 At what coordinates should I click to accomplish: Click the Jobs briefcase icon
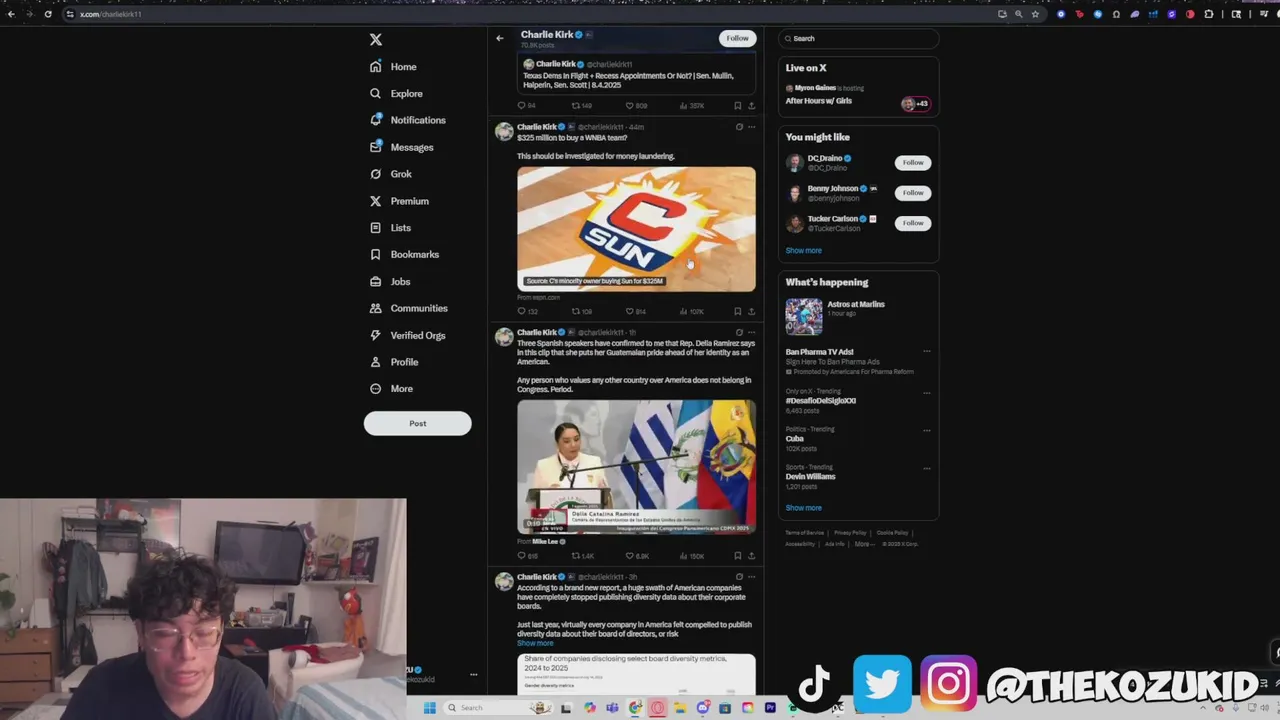click(x=376, y=282)
